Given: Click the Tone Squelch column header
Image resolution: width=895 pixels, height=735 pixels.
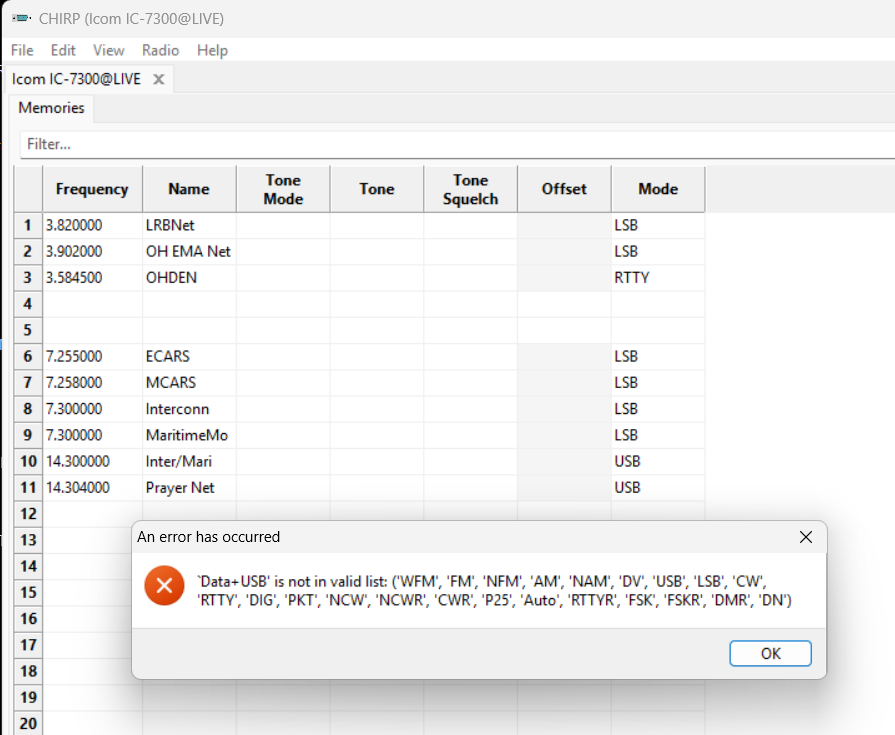Looking at the screenshot, I should 470,189.
